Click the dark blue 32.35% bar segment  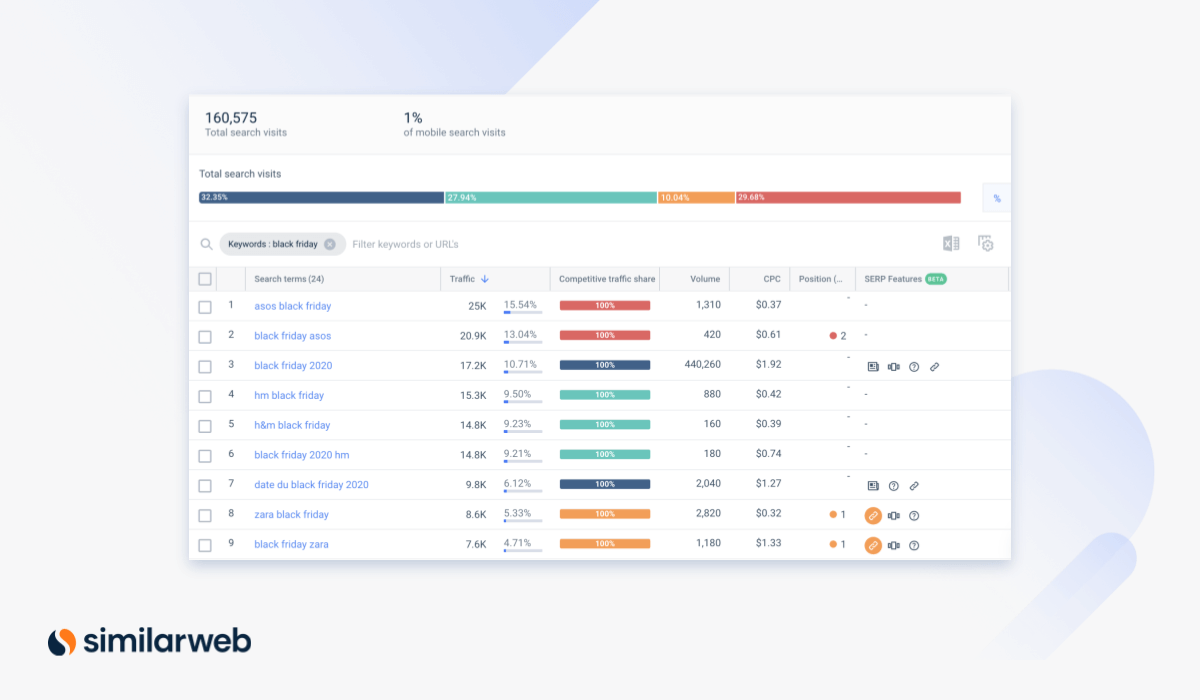(321, 198)
